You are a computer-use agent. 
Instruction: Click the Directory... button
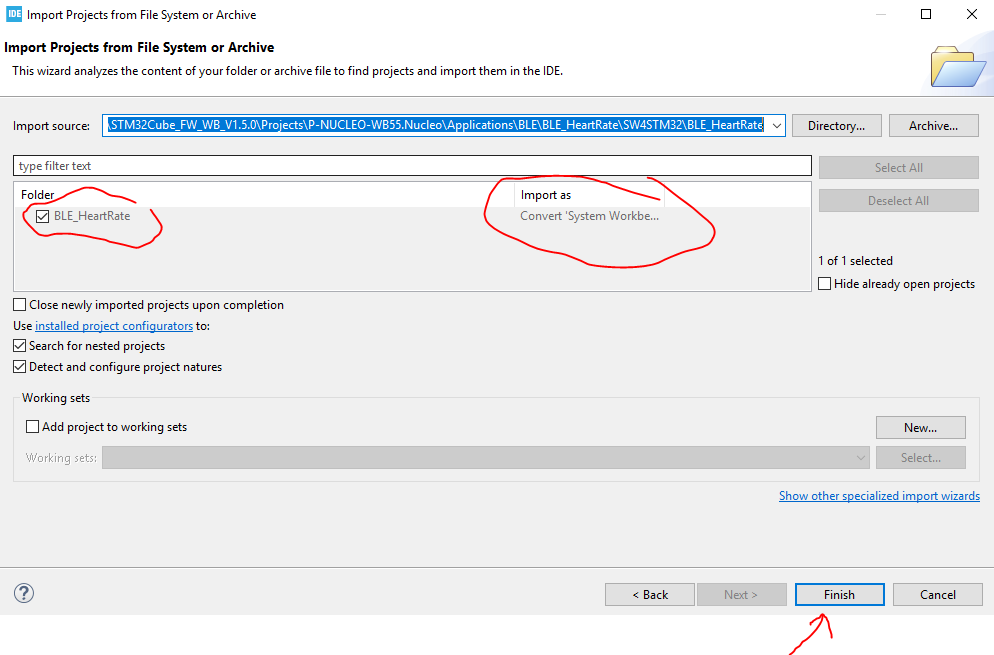(x=836, y=126)
